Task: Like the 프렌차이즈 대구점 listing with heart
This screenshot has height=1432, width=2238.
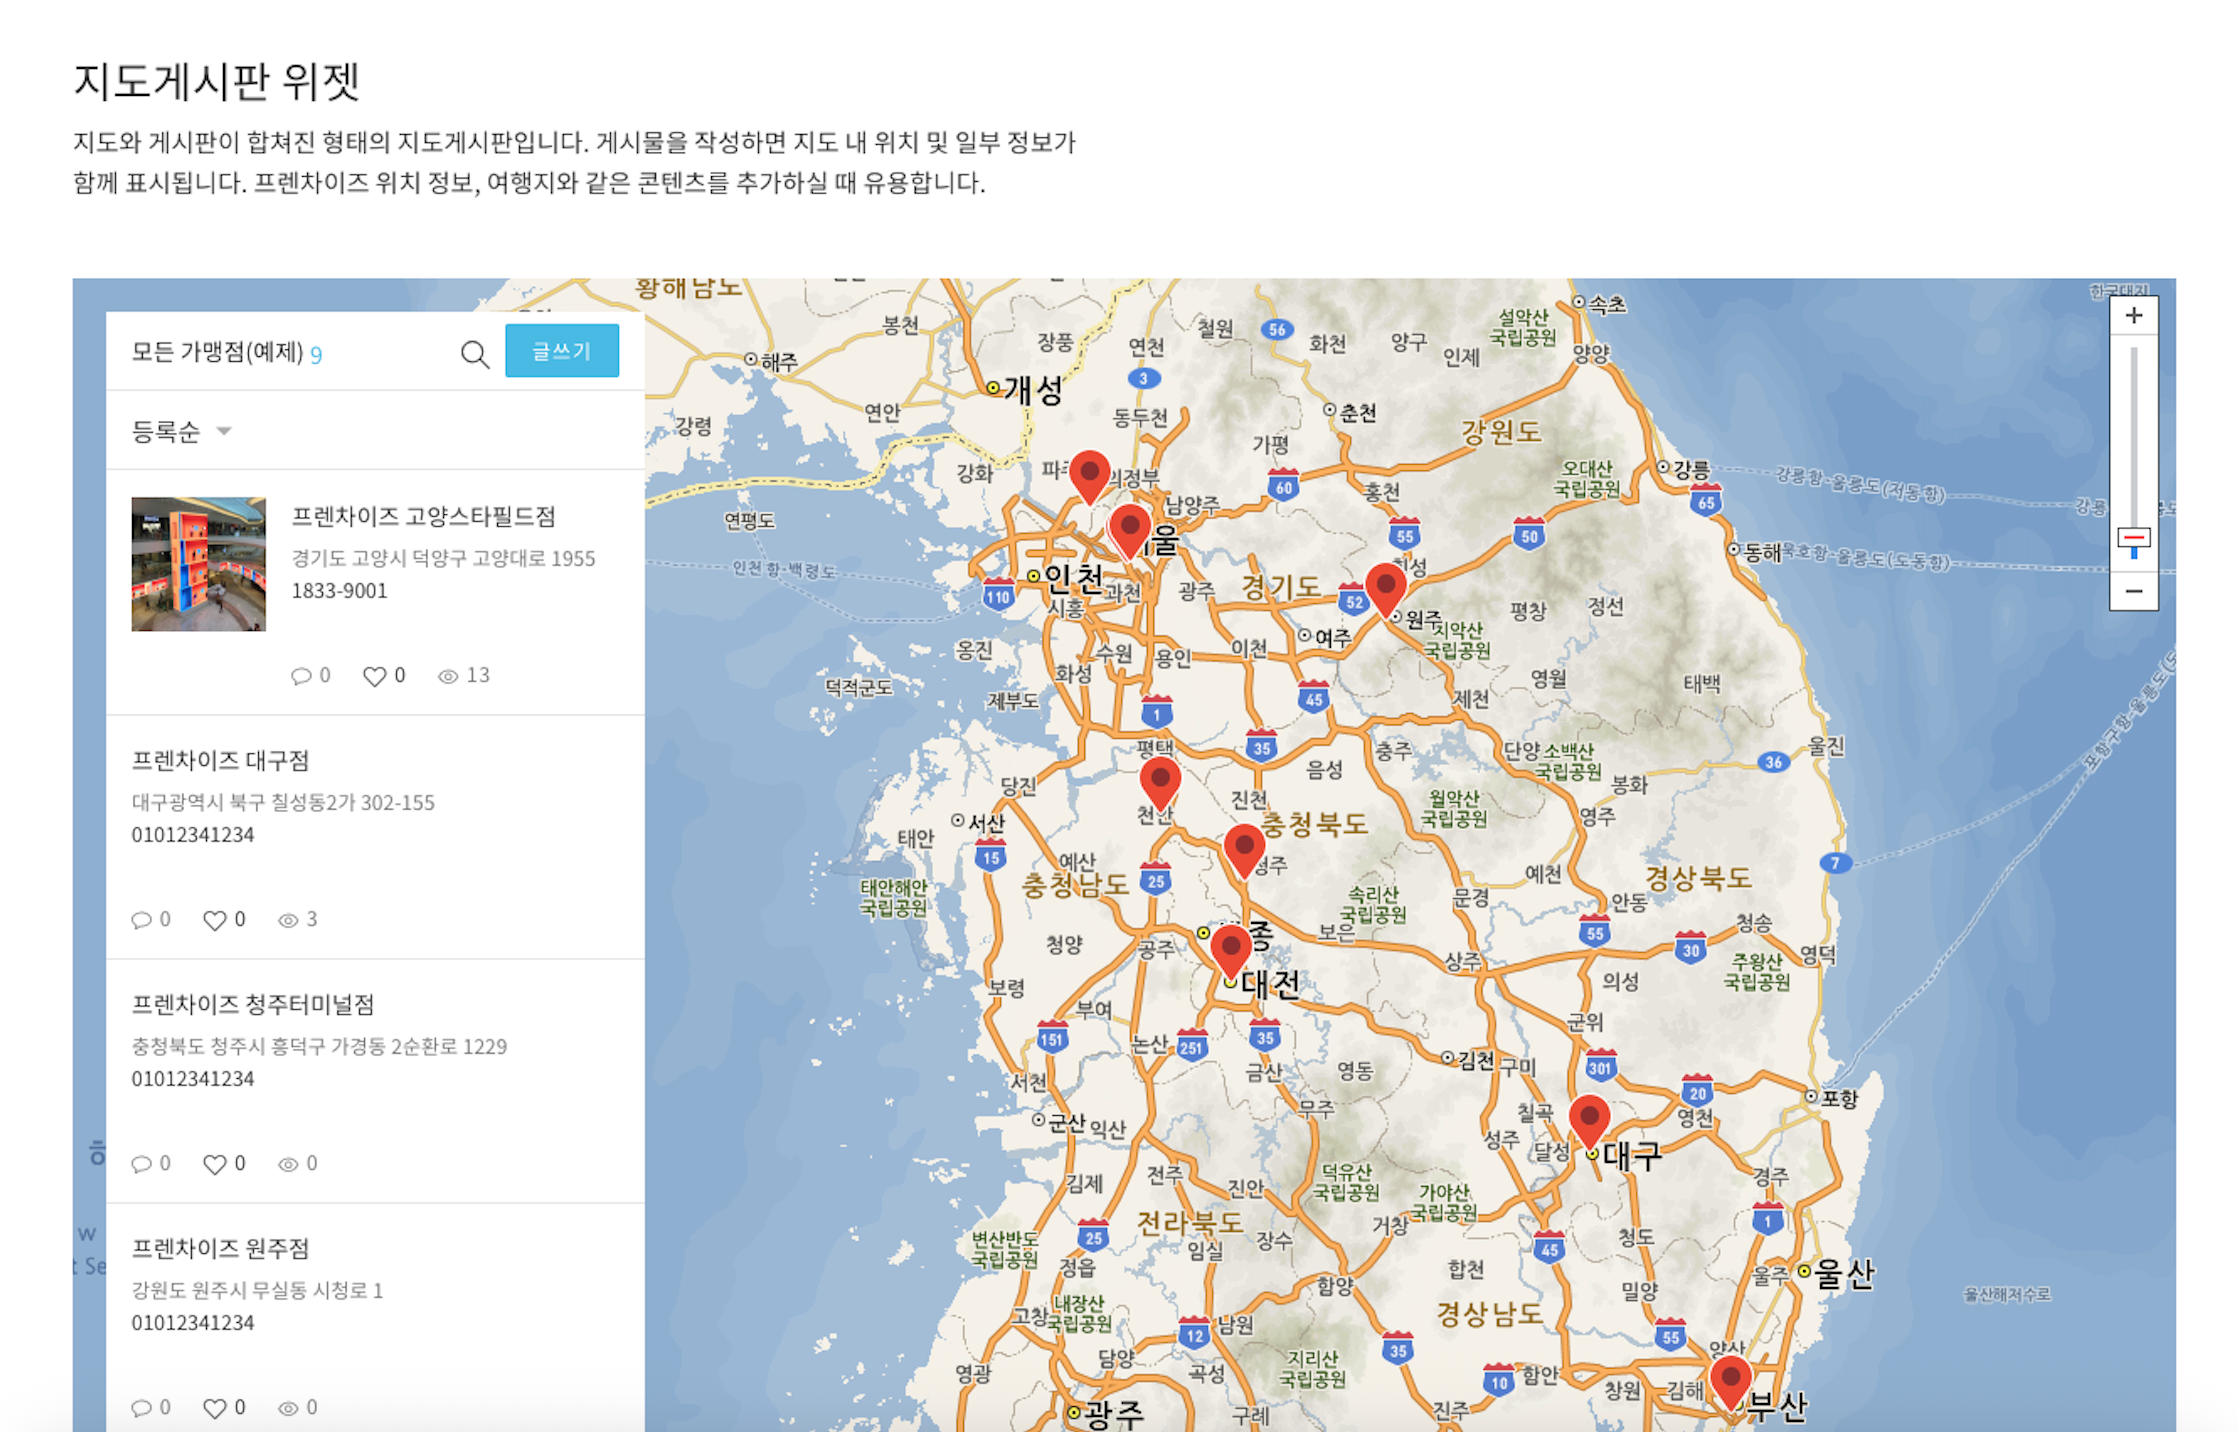Action: coord(214,920)
